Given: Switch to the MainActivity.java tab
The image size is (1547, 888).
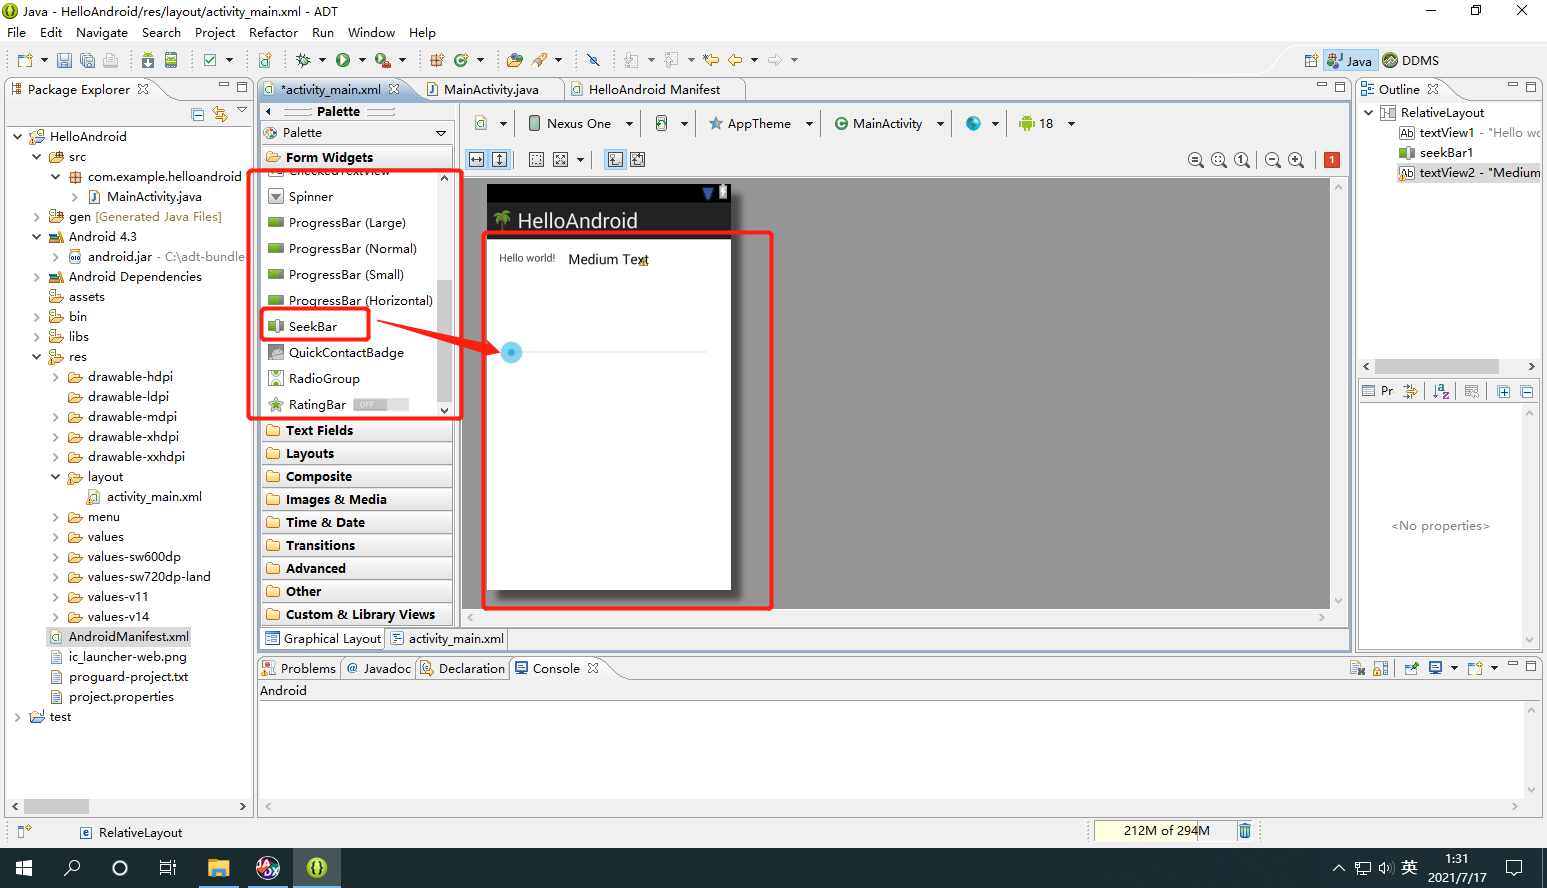Looking at the screenshot, I should tap(490, 89).
